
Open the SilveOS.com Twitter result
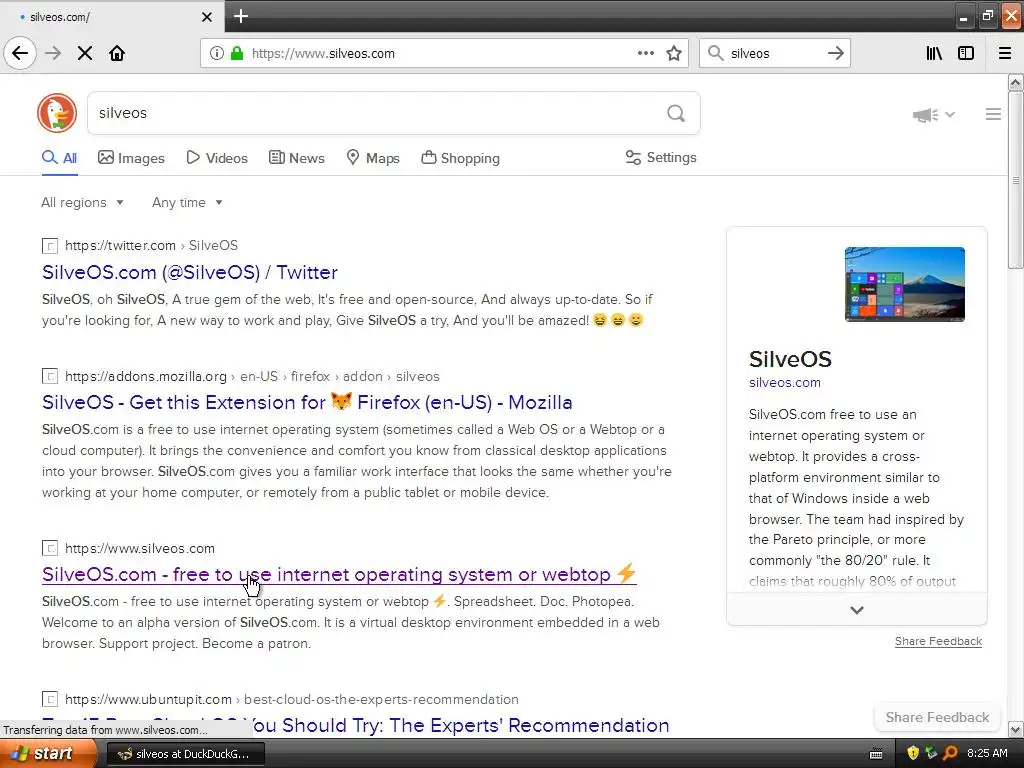[190, 272]
